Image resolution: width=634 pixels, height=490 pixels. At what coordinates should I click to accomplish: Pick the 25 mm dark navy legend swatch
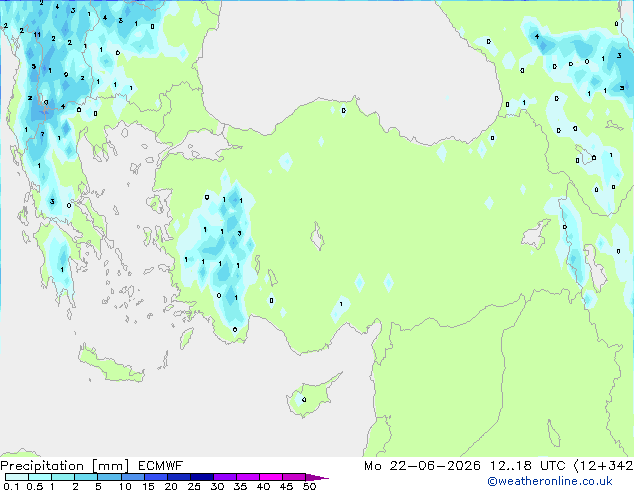(x=202, y=477)
